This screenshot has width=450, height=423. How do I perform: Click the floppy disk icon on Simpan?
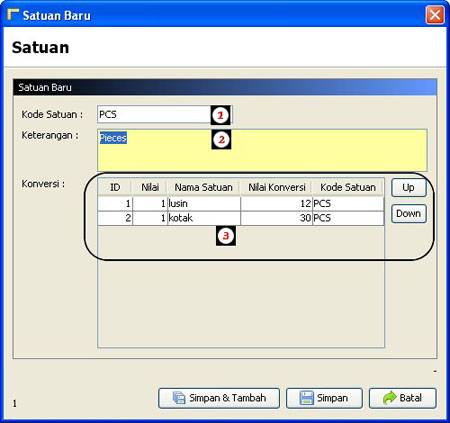tap(306, 398)
